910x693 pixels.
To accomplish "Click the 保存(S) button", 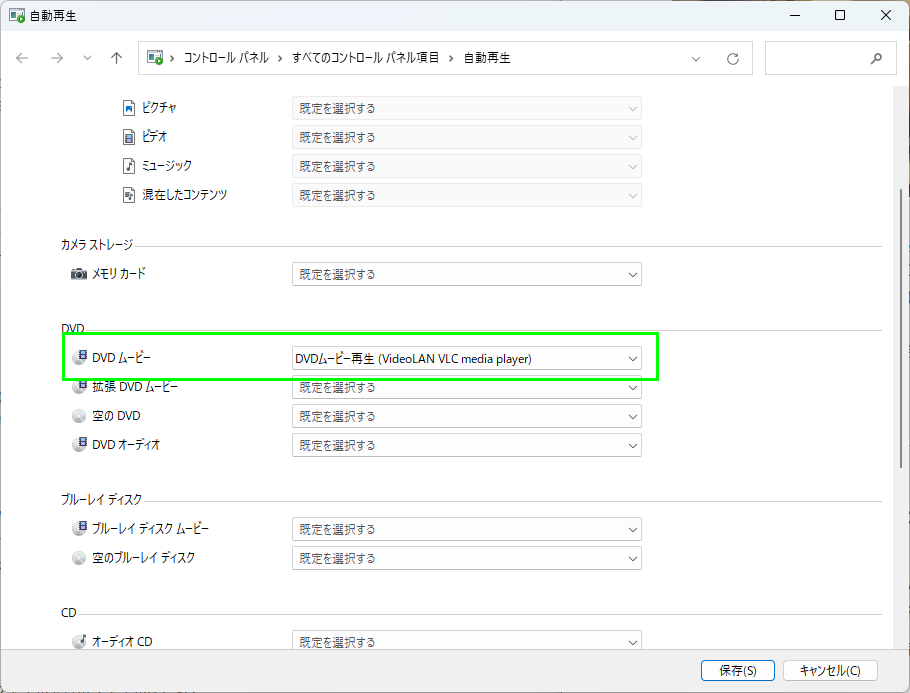I will click(738, 670).
